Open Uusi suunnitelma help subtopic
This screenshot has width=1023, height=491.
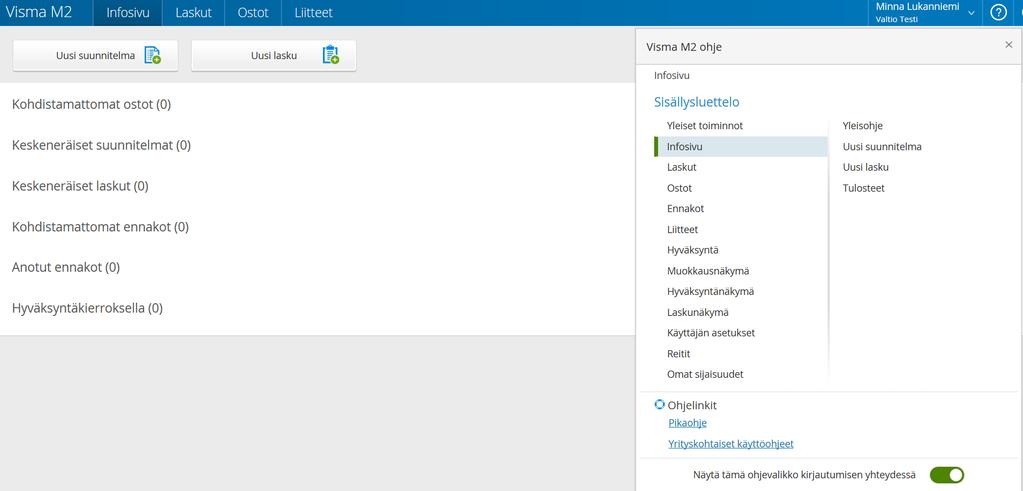point(882,146)
